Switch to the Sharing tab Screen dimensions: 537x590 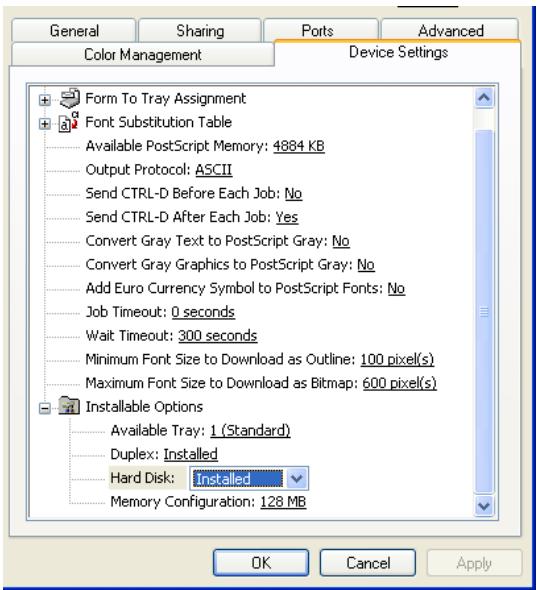click(200, 30)
